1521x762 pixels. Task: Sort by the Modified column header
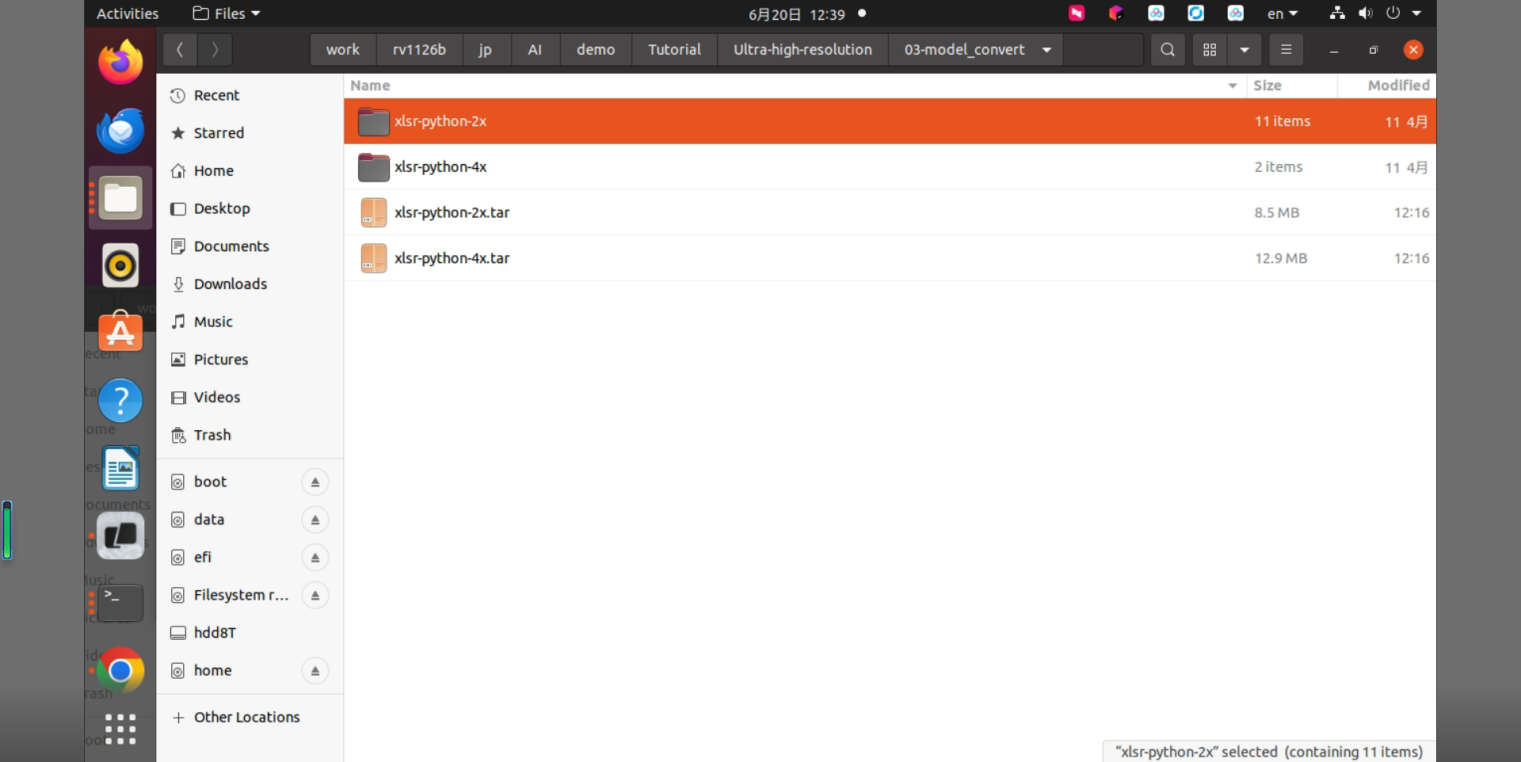(1387, 86)
